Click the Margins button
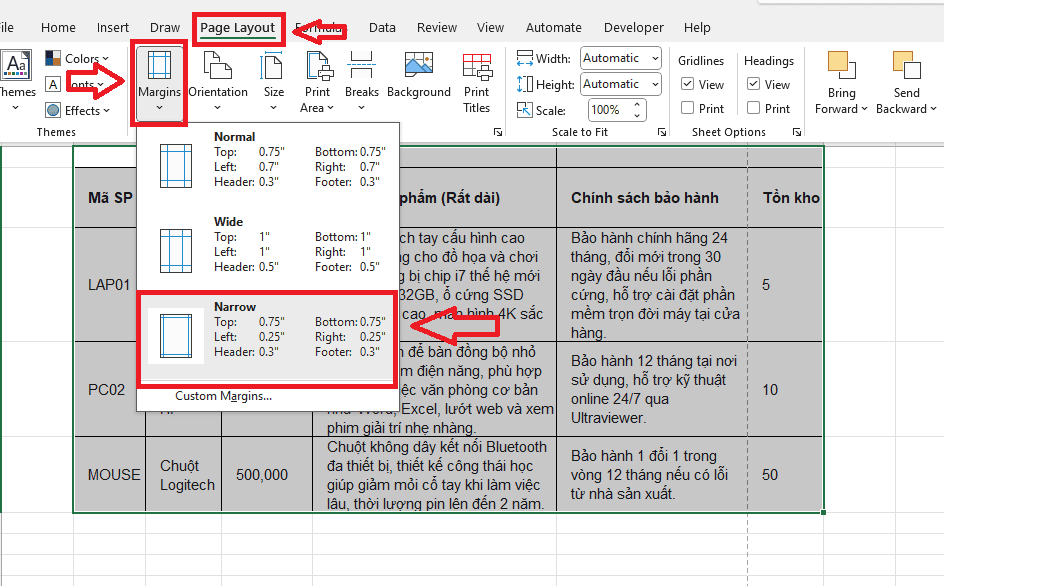Image resolution: width=1040 pixels, height=586 pixels. (159, 83)
